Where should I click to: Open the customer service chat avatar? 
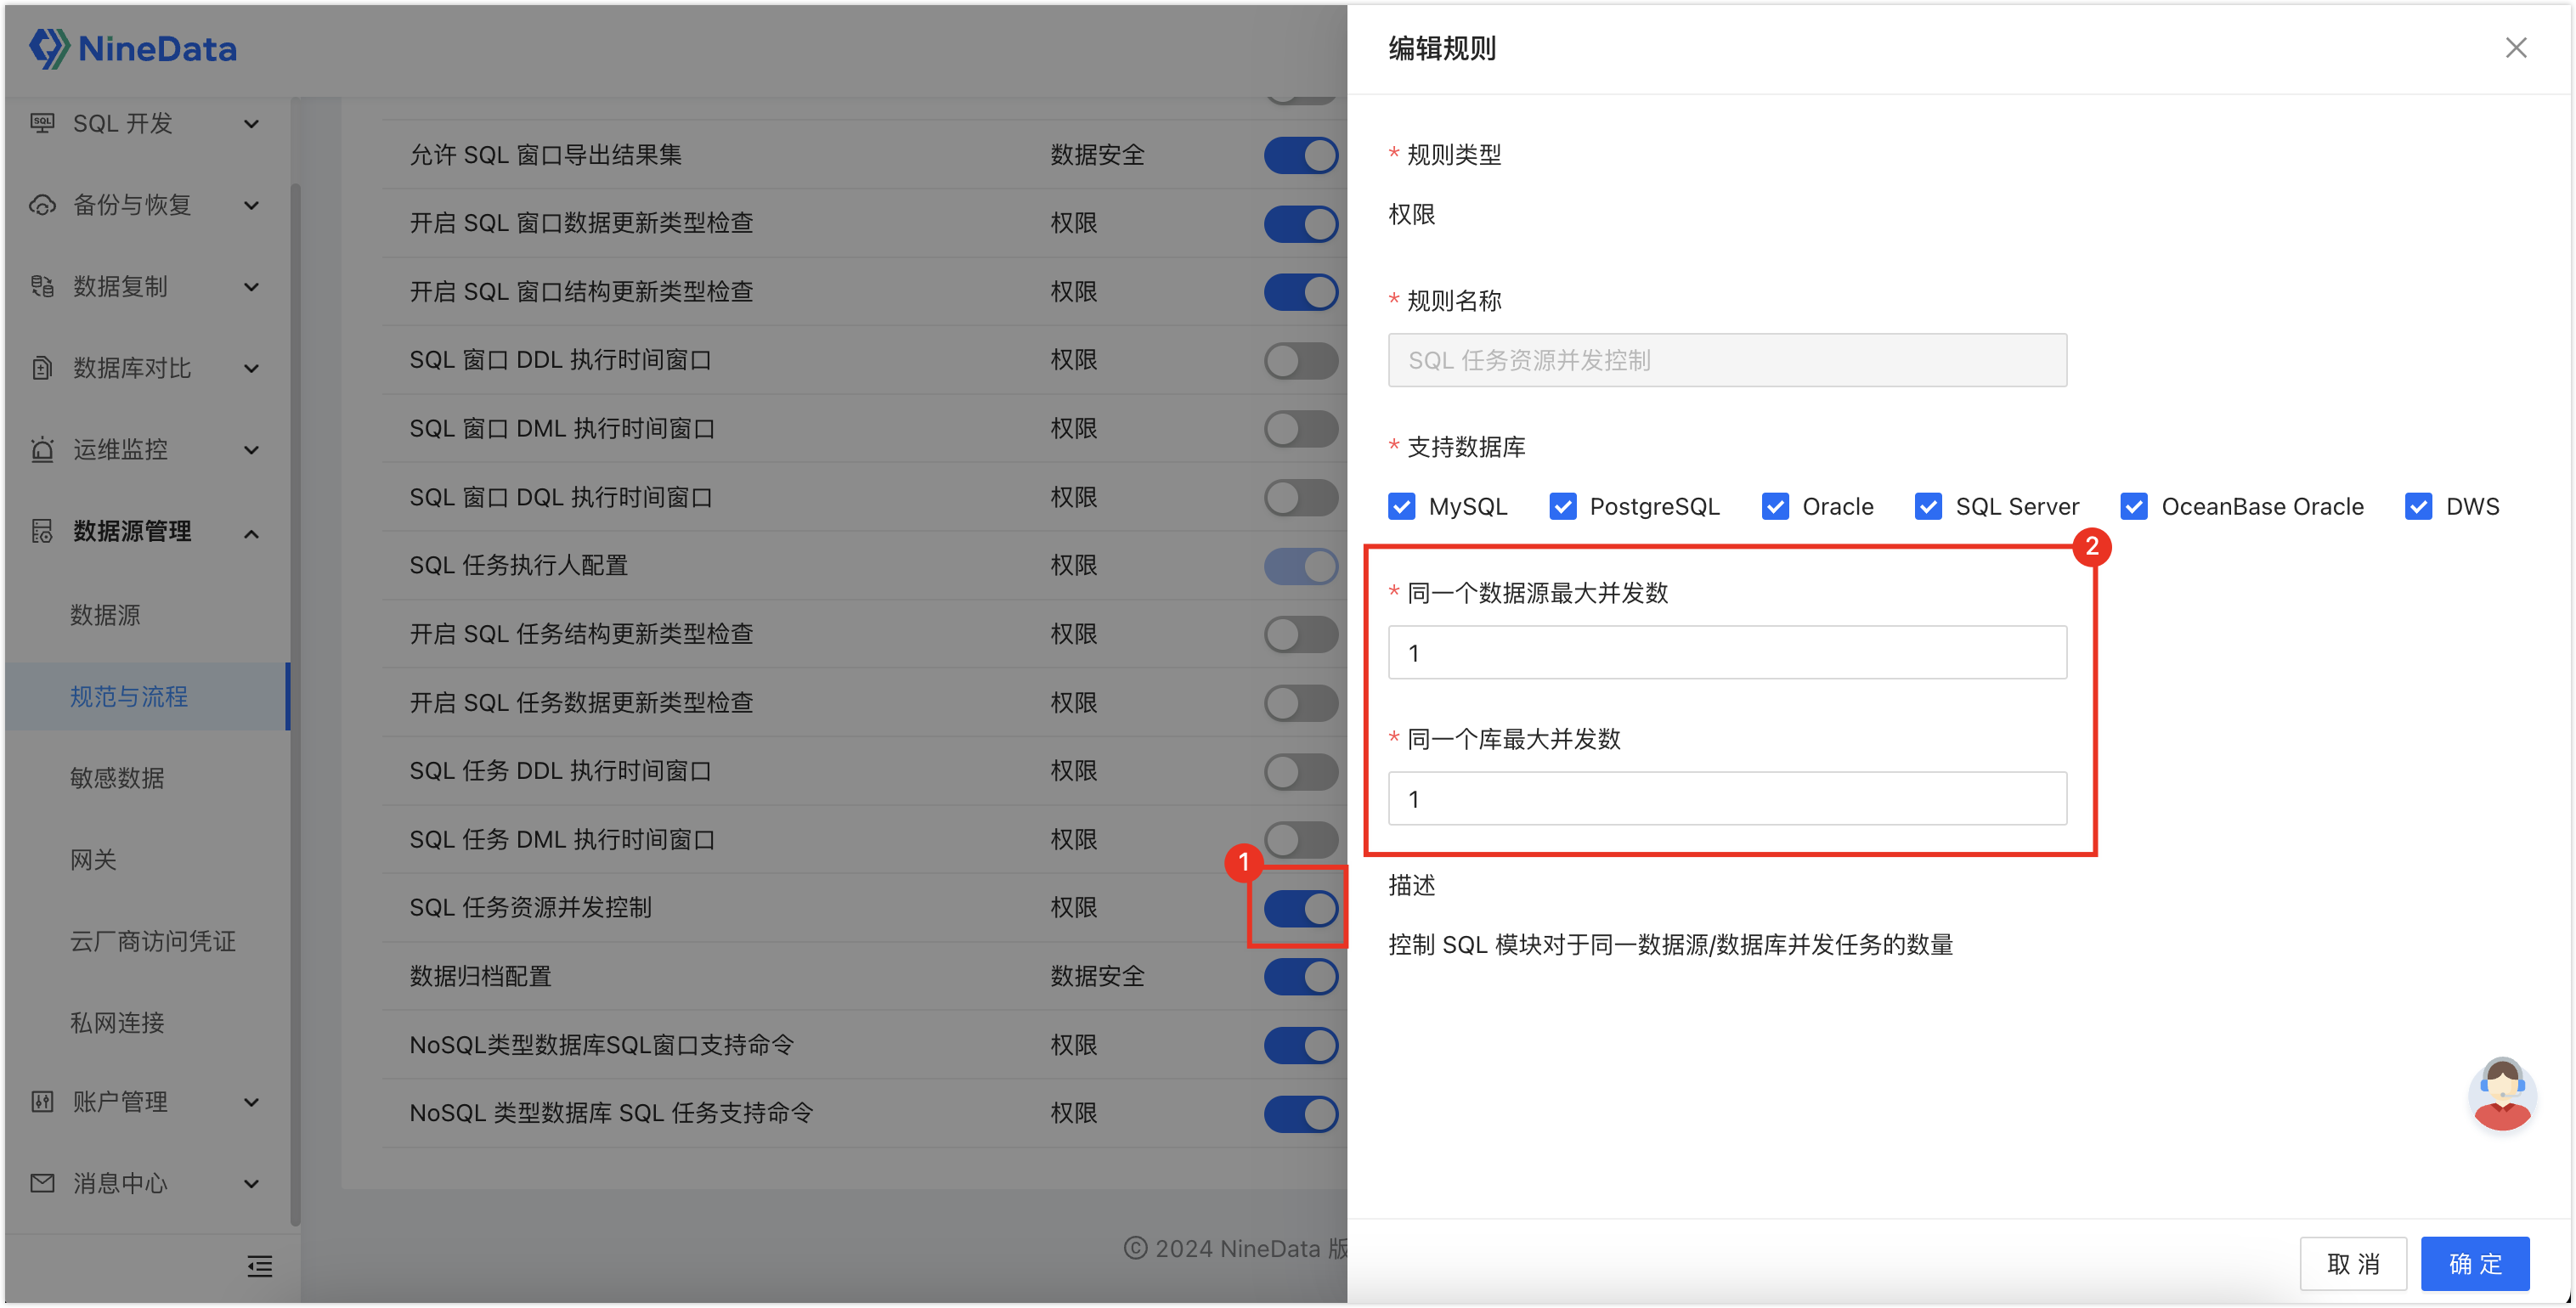tap(2502, 1093)
